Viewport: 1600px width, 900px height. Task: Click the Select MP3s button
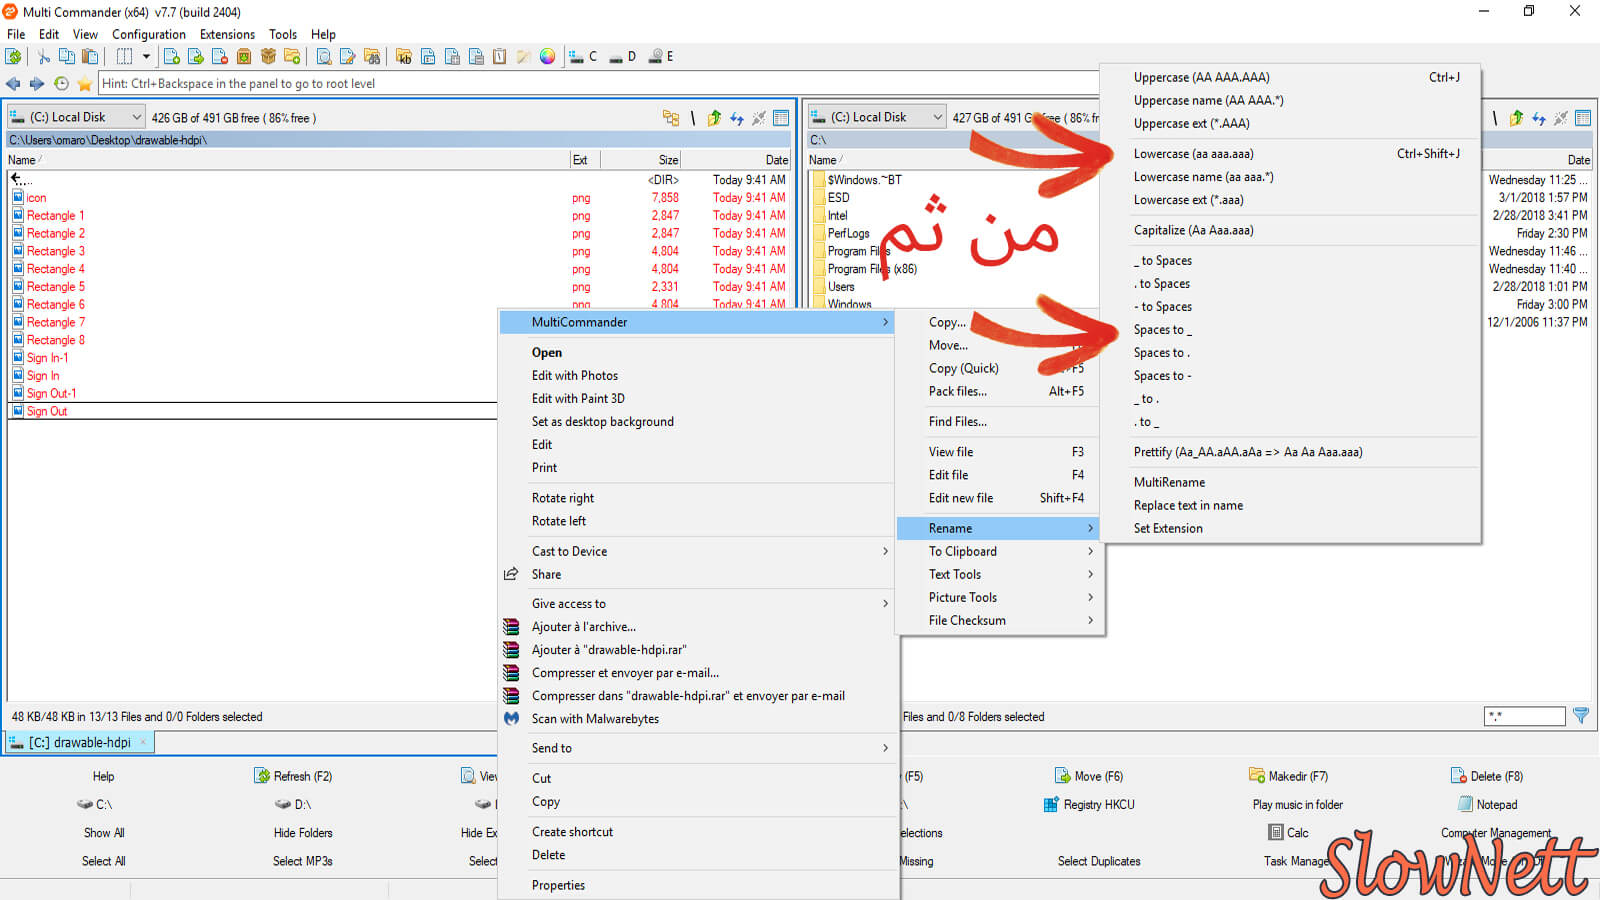303,861
